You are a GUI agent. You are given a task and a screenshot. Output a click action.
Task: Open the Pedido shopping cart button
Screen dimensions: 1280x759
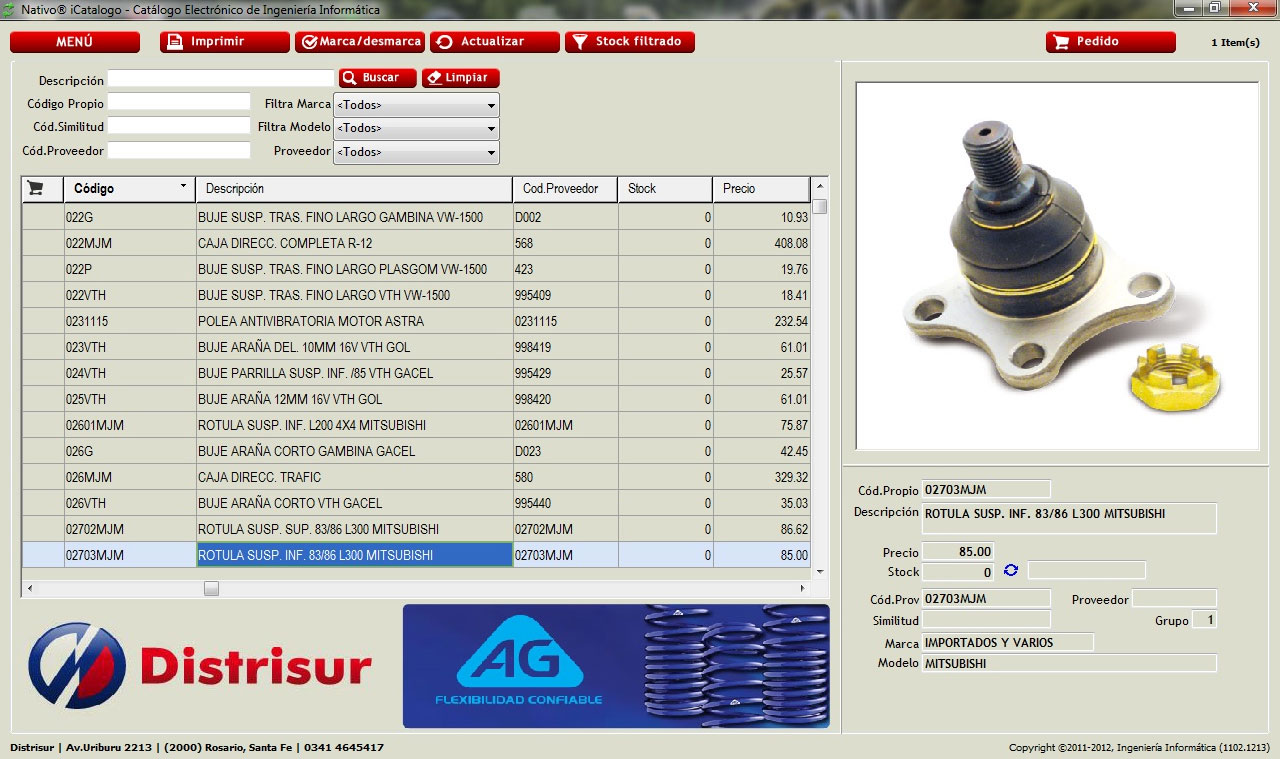tap(1110, 42)
